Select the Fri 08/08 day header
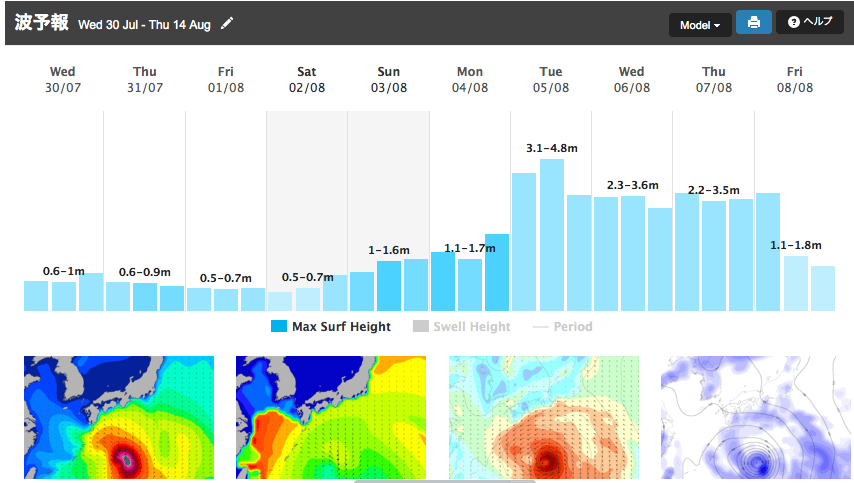The width and height of the screenshot is (854, 483). point(794,80)
